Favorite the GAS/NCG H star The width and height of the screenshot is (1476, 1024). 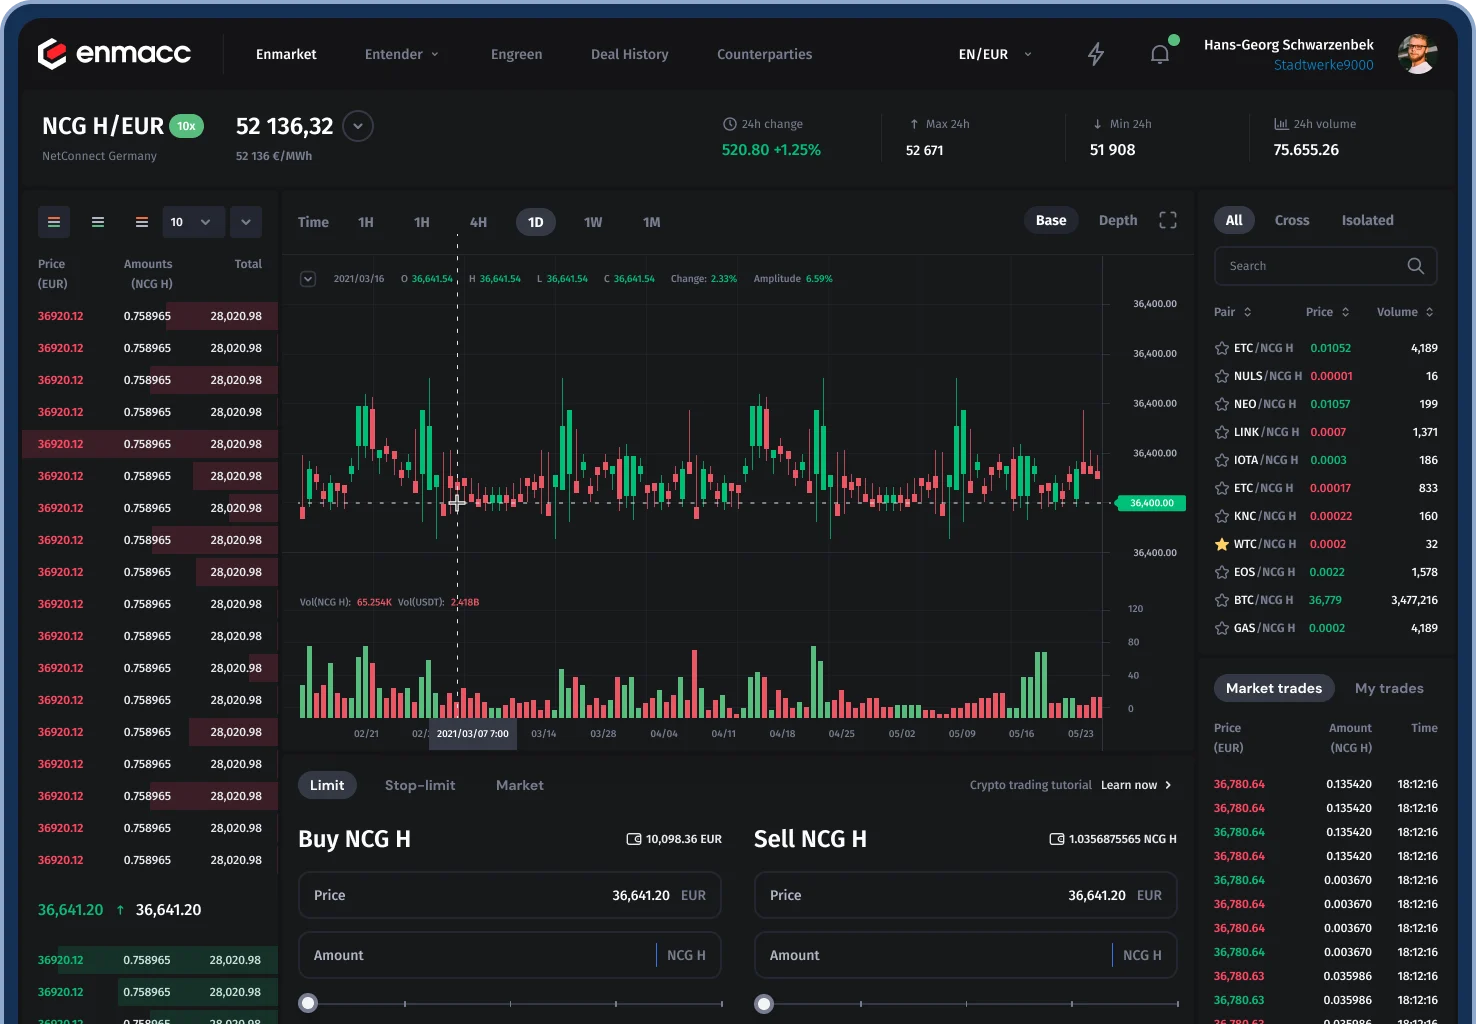[x=1222, y=628]
